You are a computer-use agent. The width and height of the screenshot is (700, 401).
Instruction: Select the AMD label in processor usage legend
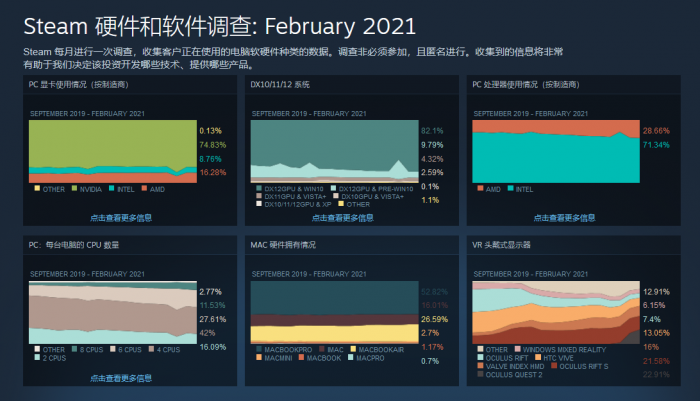(493, 189)
